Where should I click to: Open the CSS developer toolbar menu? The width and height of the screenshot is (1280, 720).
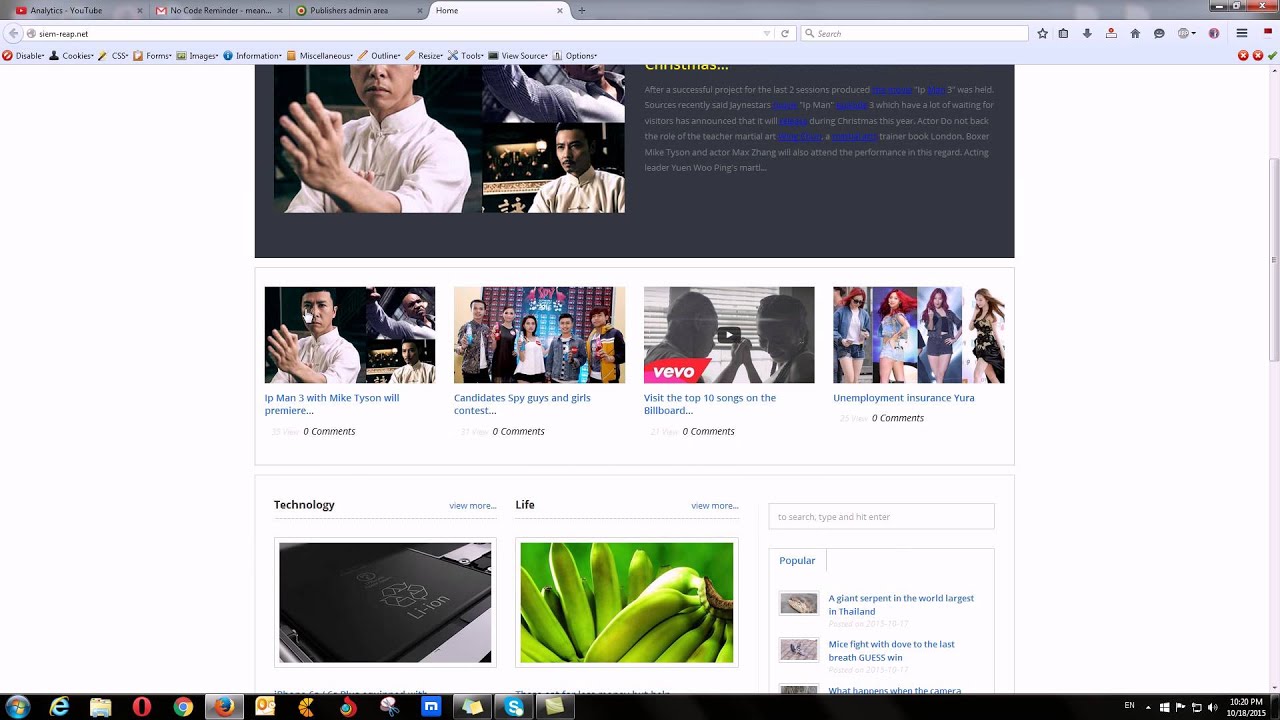pos(114,56)
